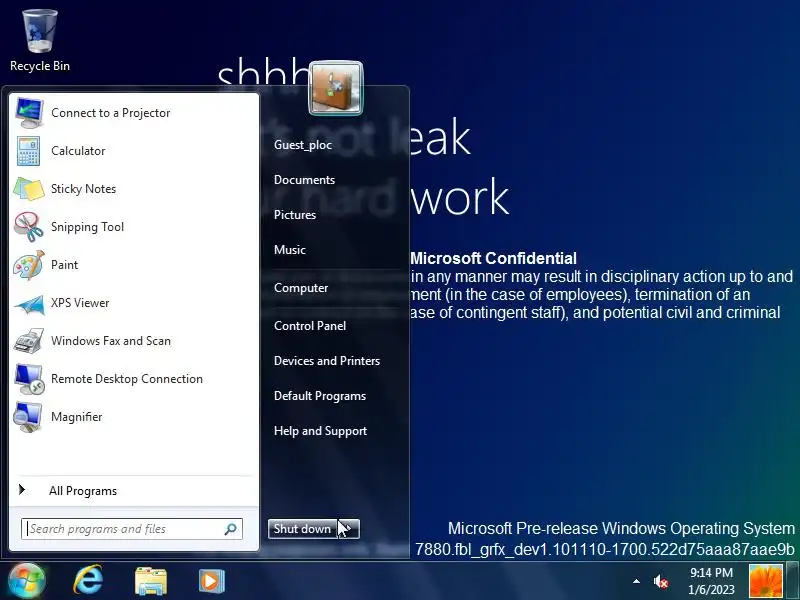800x600 pixels.
Task: Open Default Programs
Action: pyautogui.click(x=320, y=396)
